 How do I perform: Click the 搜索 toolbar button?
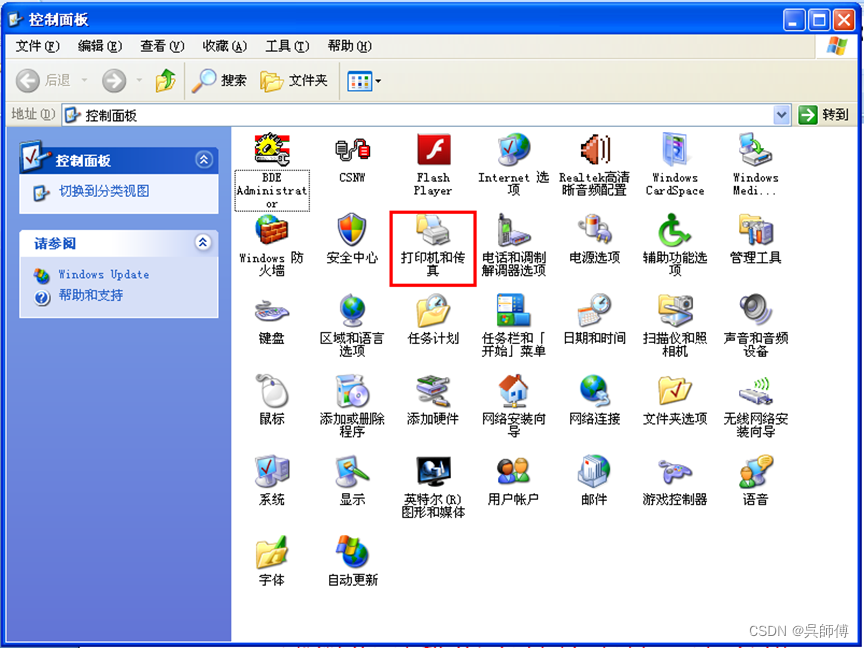[219, 81]
